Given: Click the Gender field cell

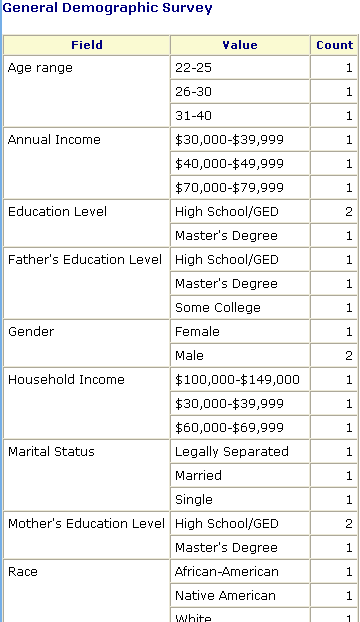Looking at the screenshot, I should point(87,344).
